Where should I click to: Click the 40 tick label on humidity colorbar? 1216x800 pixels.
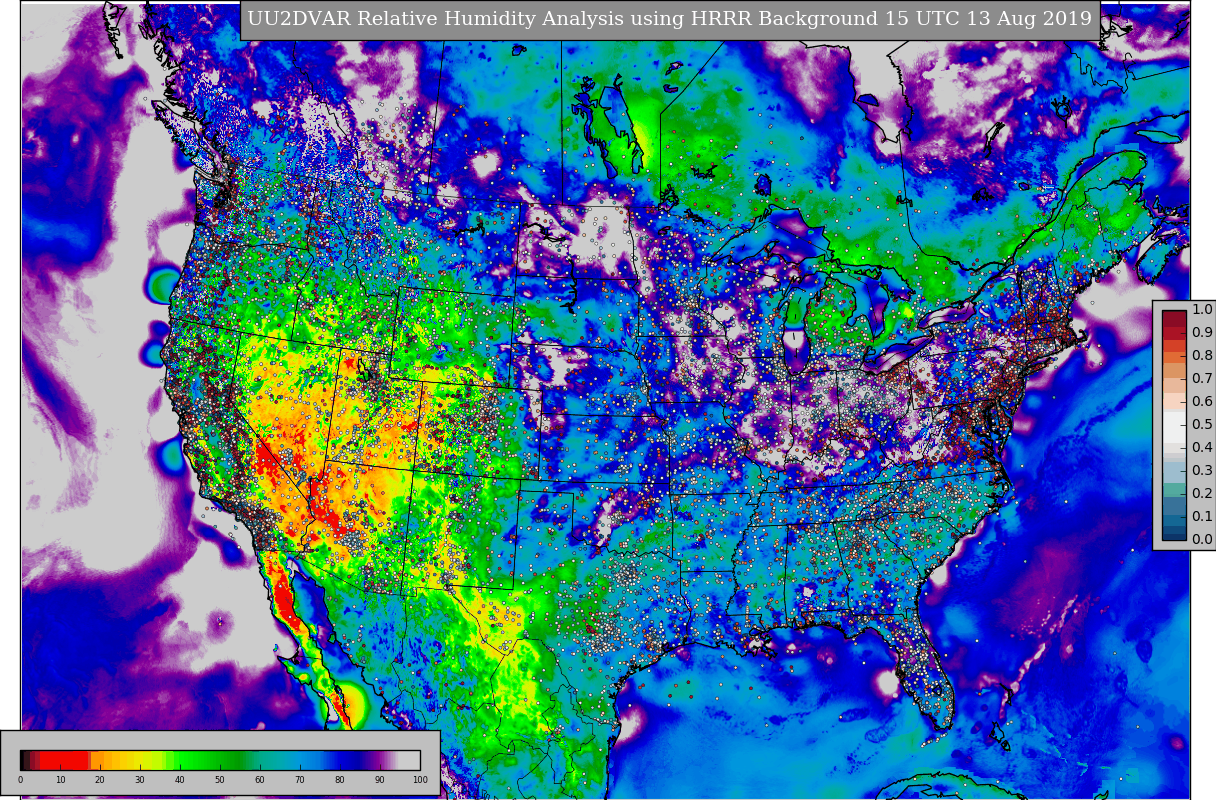pos(180,780)
